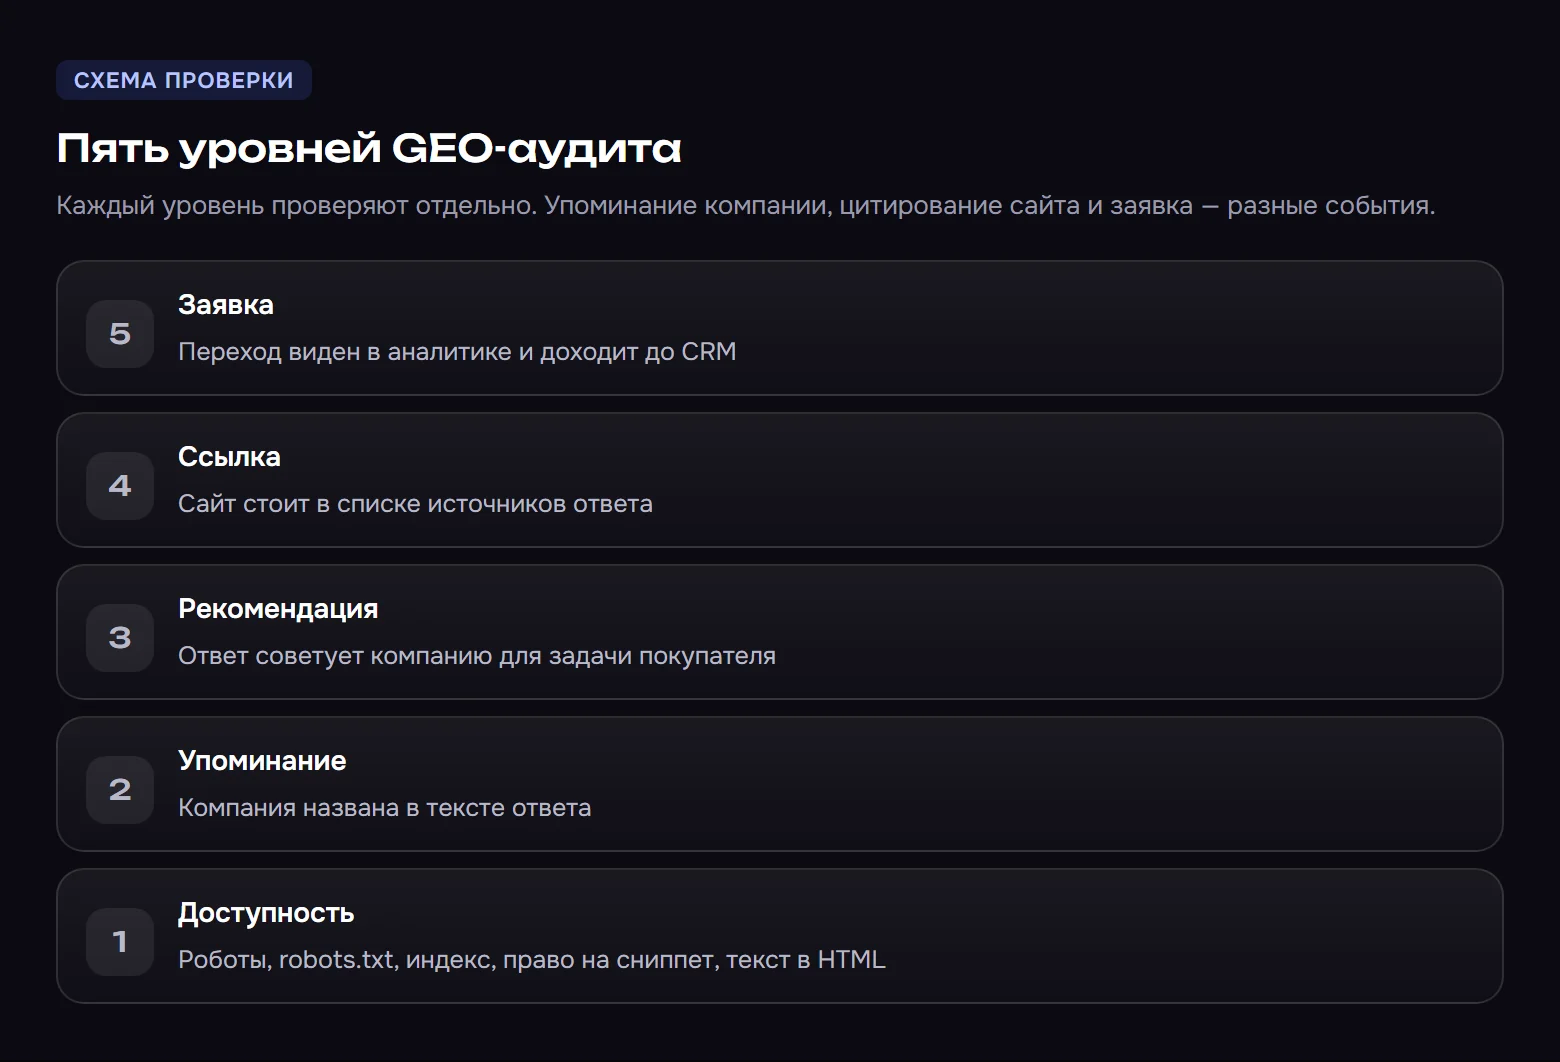Screen dimensions: 1560x1062
Task: Click the number 5 badge
Action: (120, 333)
